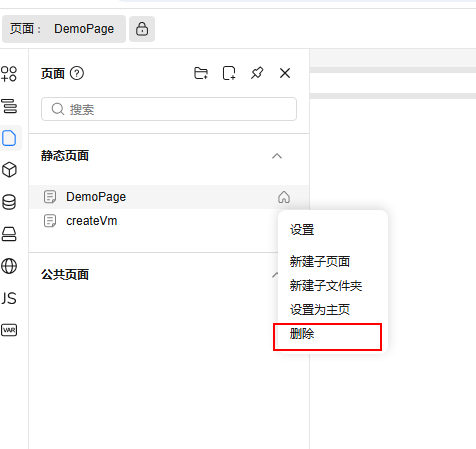The width and height of the screenshot is (476, 449).
Task: Open the data source database icon
Action: click(9, 202)
